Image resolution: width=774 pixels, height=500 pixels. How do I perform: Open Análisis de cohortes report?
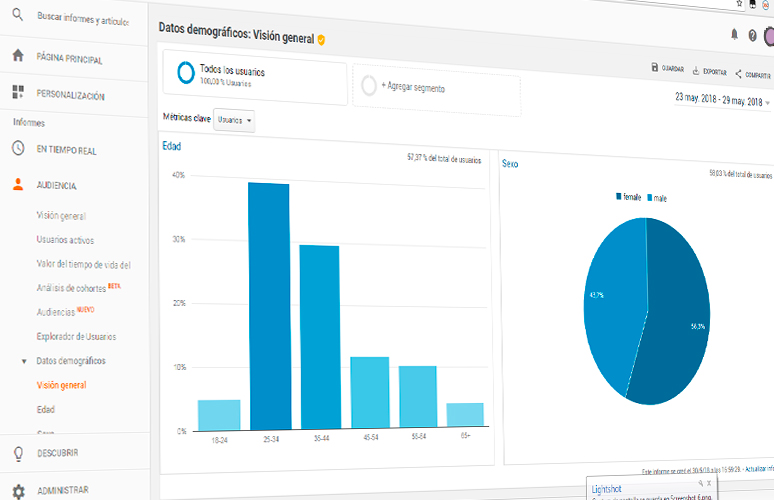[72, 288]
